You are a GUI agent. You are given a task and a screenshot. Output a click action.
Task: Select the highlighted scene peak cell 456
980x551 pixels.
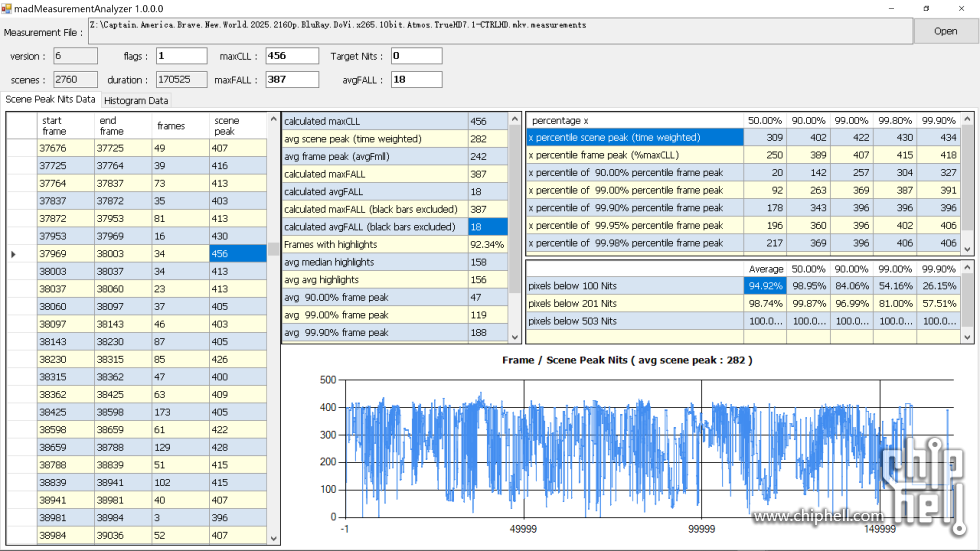237,254
